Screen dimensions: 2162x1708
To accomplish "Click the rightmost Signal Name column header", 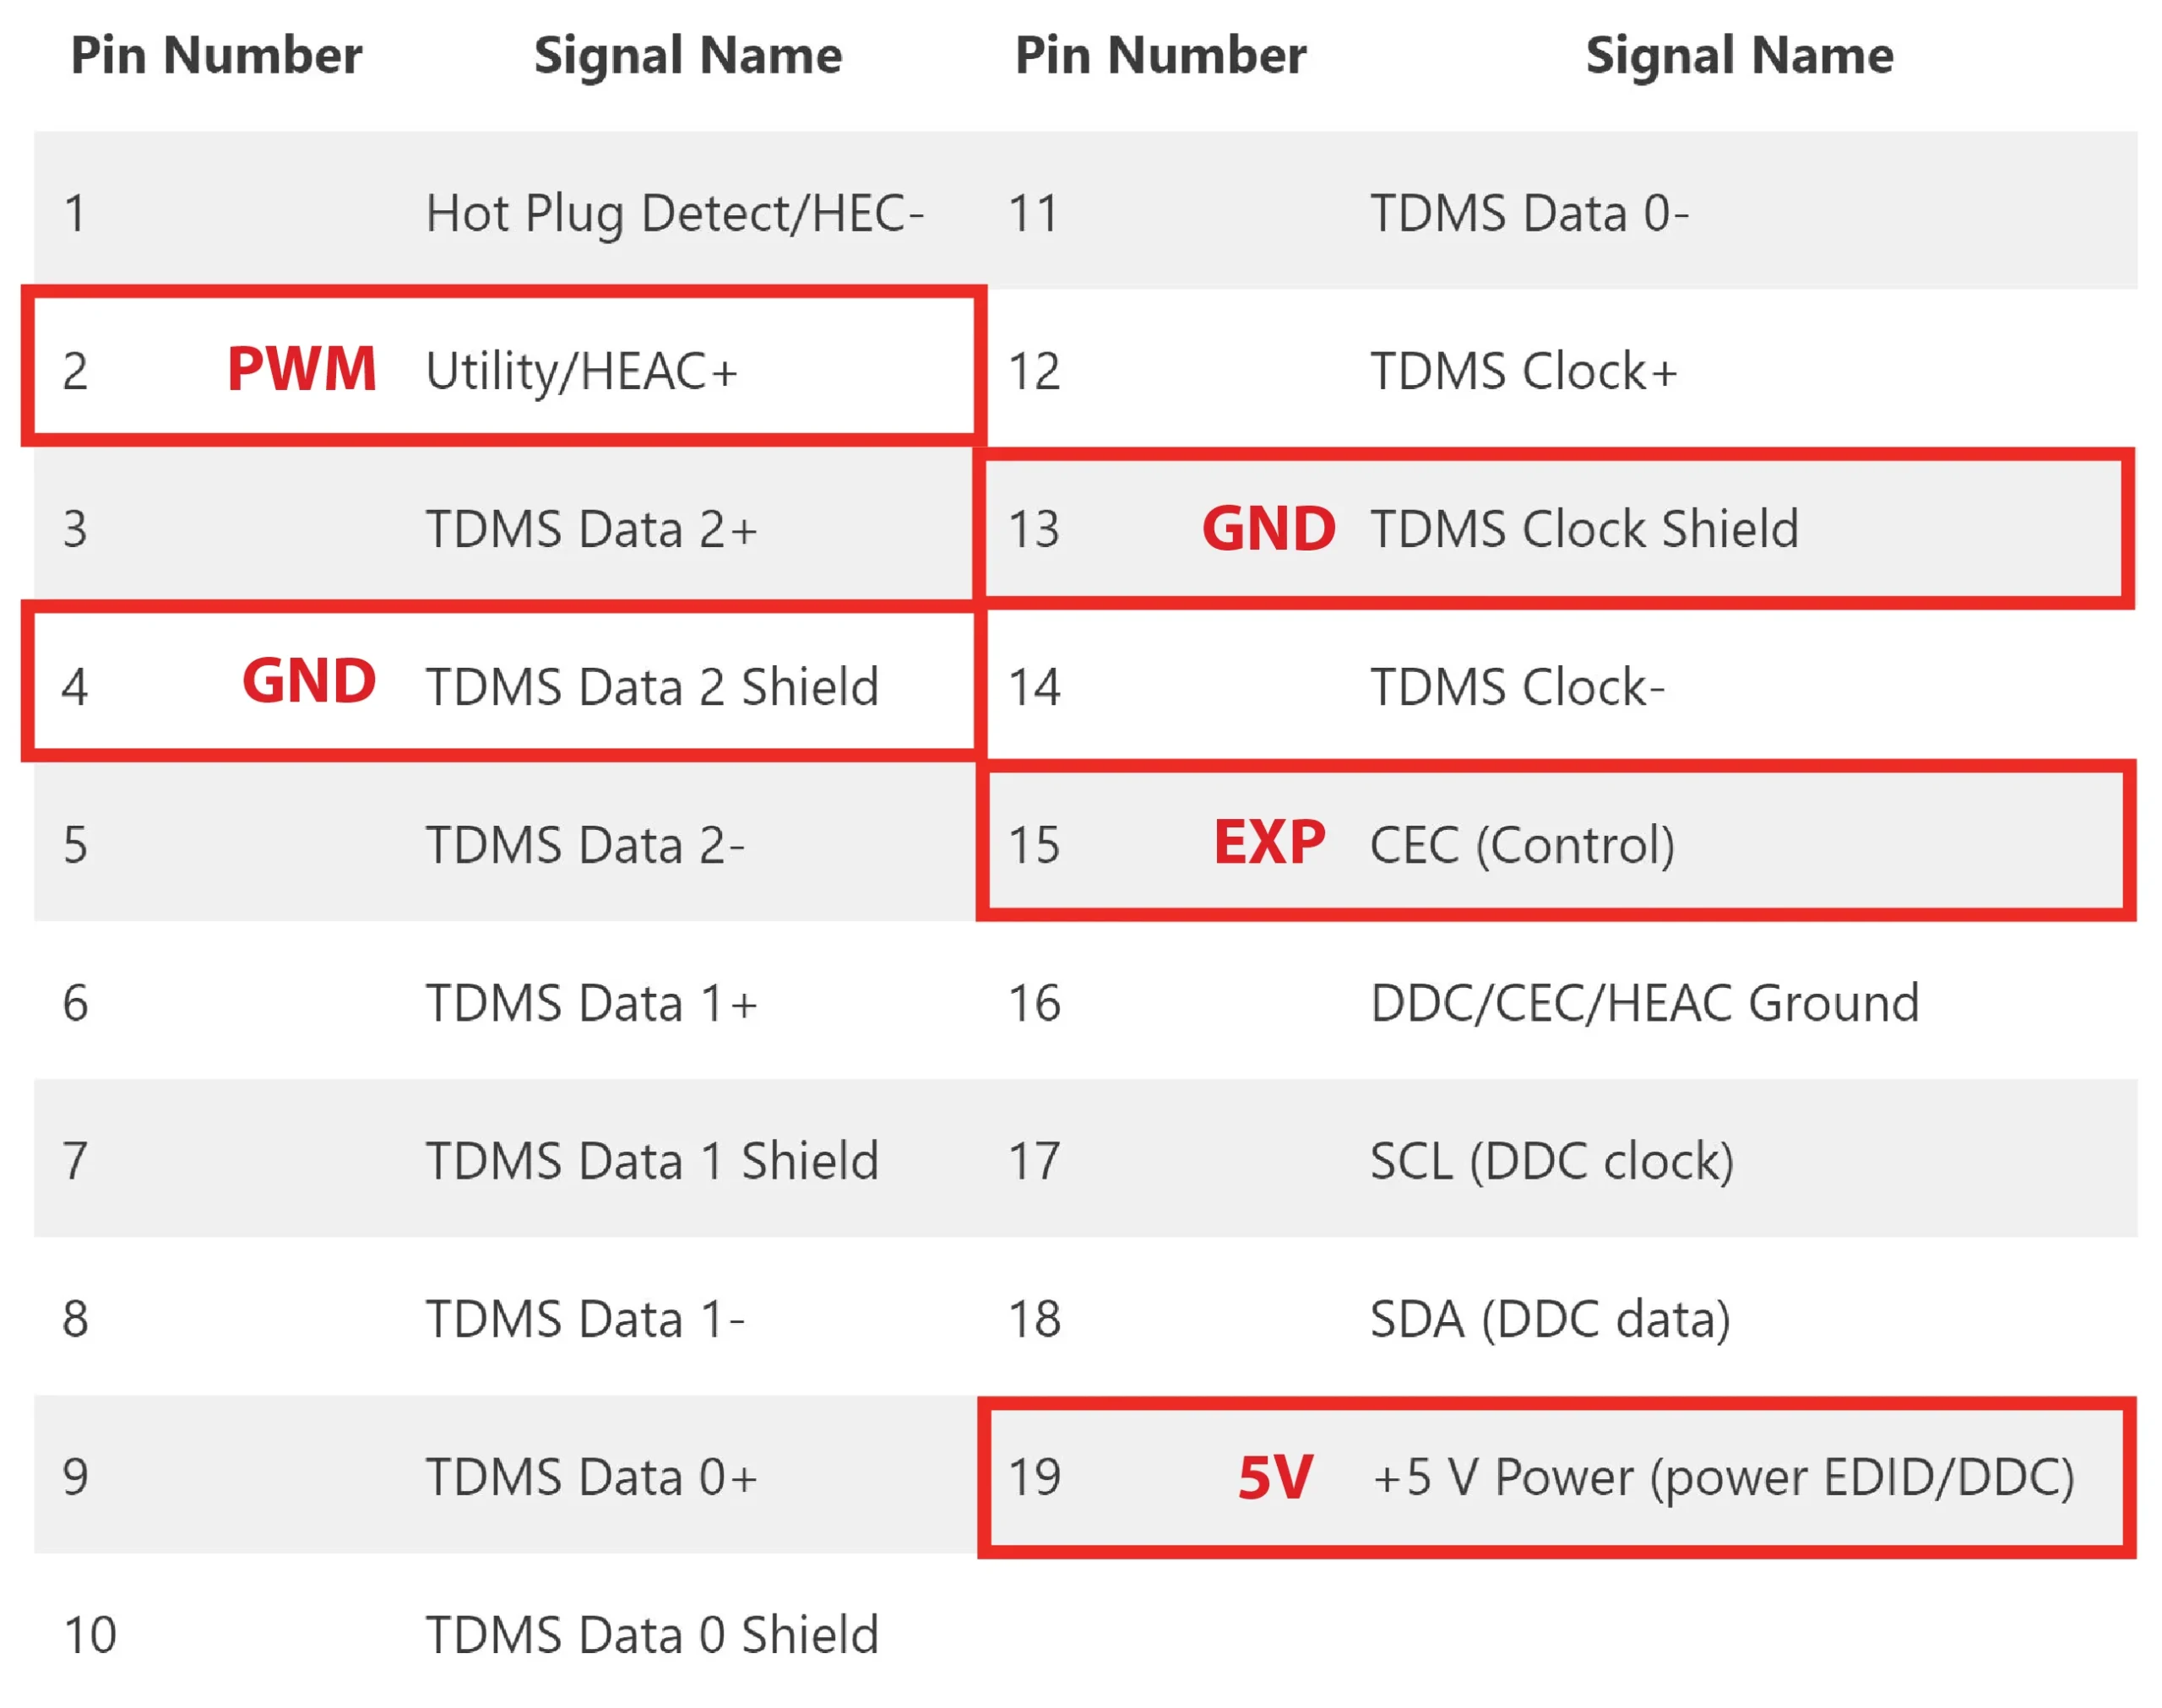I will tap(1738, 55).
